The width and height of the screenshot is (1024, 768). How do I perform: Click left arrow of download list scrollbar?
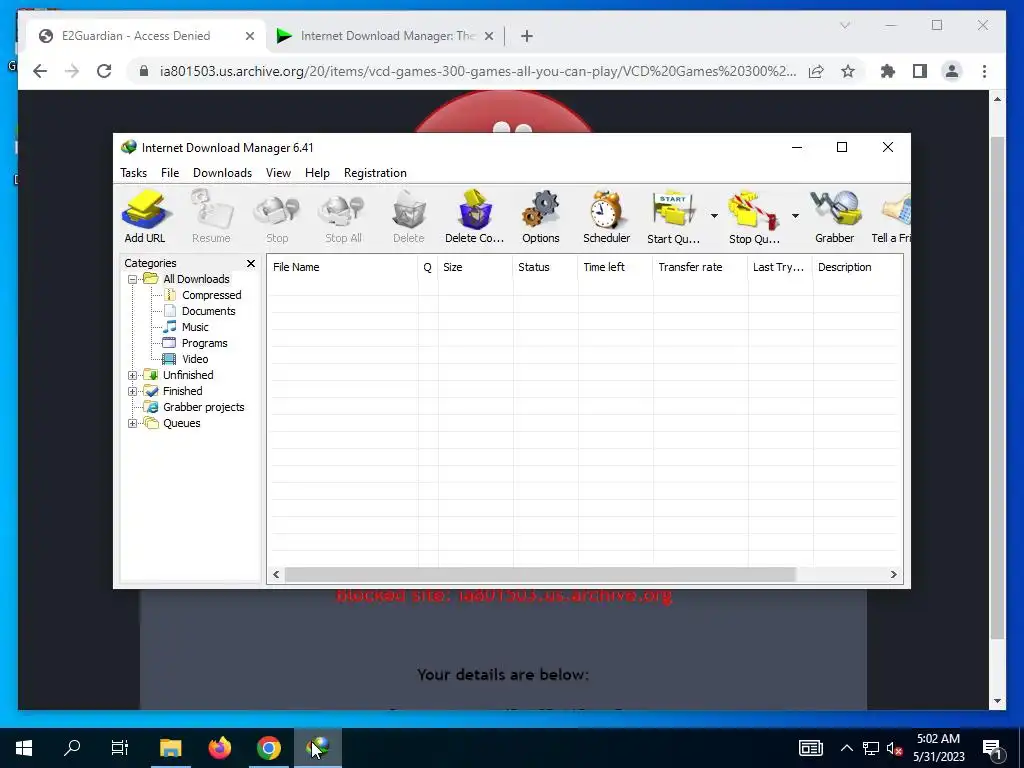point(276,575)
